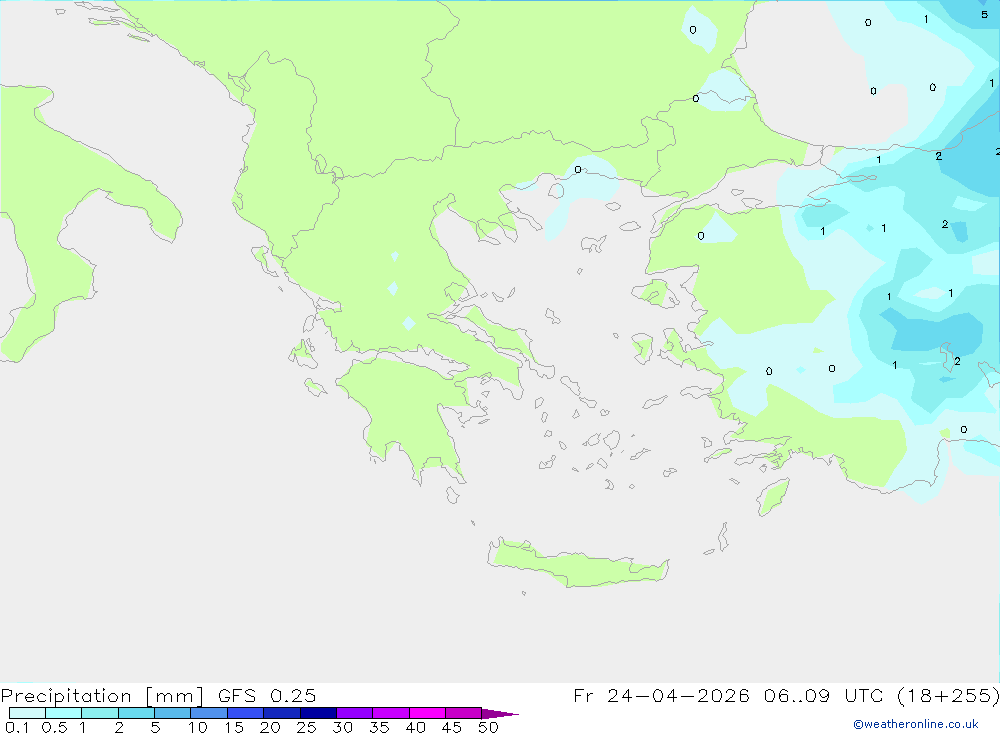This screenshot has width=1000, height=733.
Task: Click the 'Precipitation [mm]' title text
Action: (x=102, y=696)
